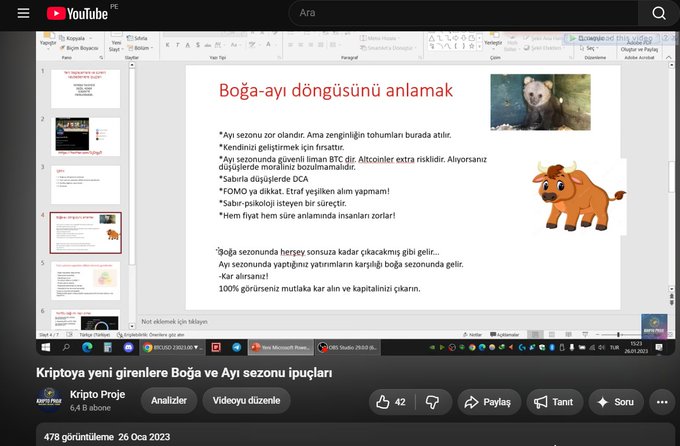Click the font color A button
Image resolution: width=680 pixels, height=446 pixels.
[268, 44]
